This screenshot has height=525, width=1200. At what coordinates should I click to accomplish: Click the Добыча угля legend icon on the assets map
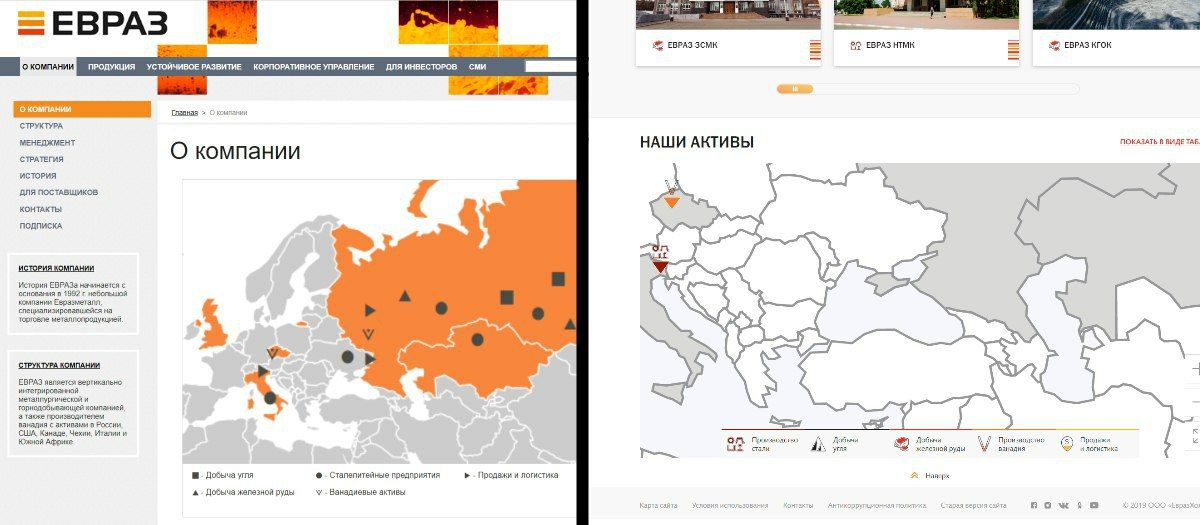click(817, 445)
